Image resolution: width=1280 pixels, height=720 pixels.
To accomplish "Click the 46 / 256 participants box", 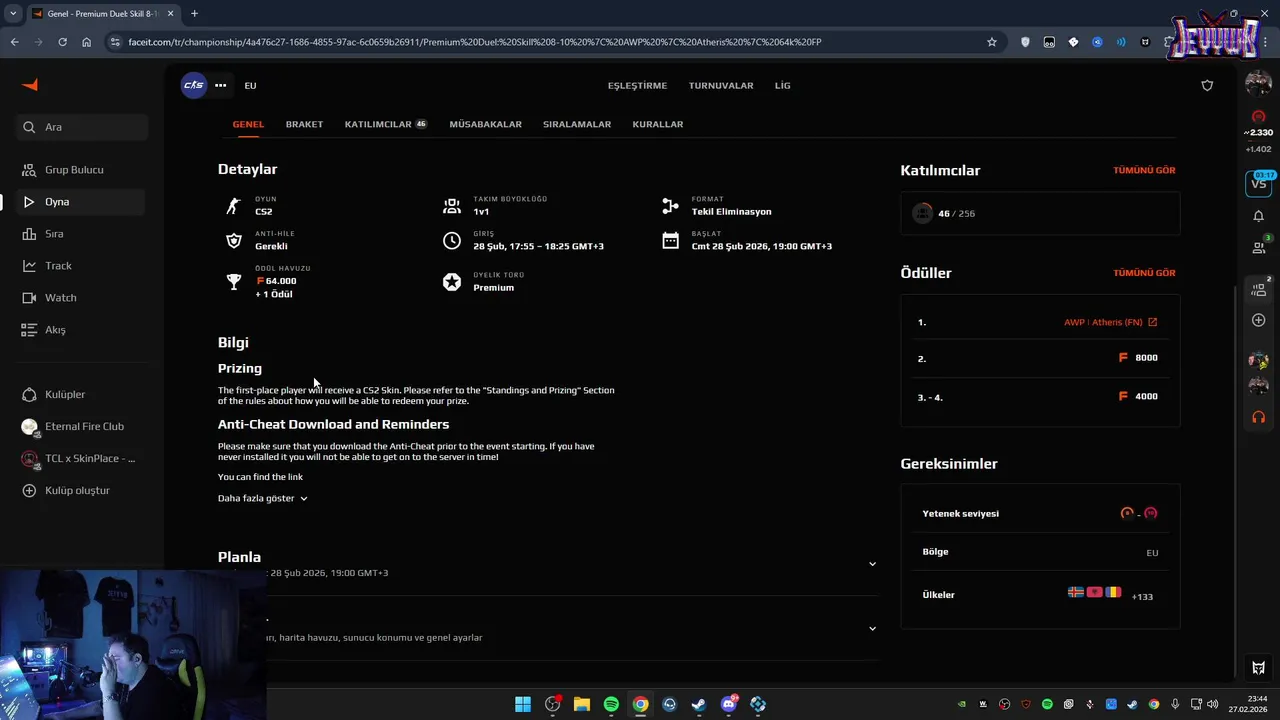I will (x=1040, y=213).
